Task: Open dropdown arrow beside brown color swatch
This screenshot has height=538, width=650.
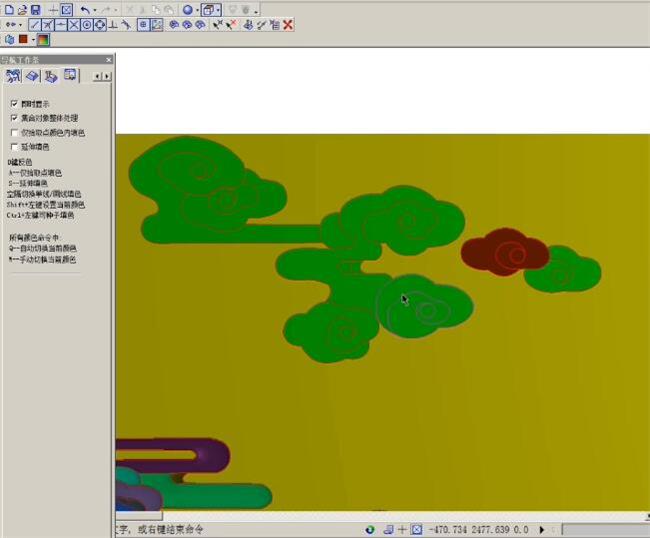Action: click(x=33, y=40)
